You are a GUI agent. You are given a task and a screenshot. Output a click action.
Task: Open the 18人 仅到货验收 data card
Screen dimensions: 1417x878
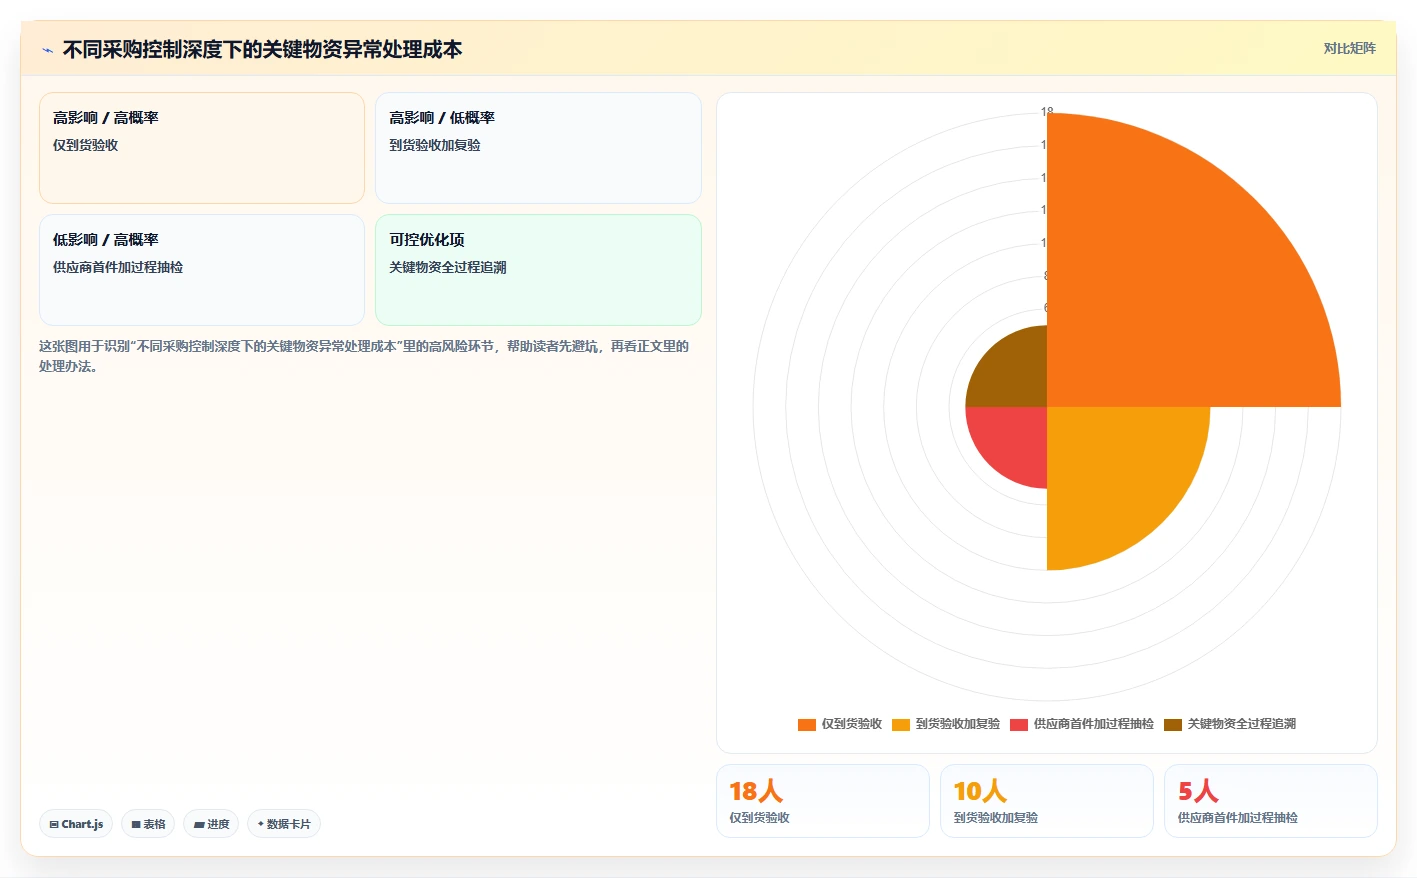pos(823,801)
